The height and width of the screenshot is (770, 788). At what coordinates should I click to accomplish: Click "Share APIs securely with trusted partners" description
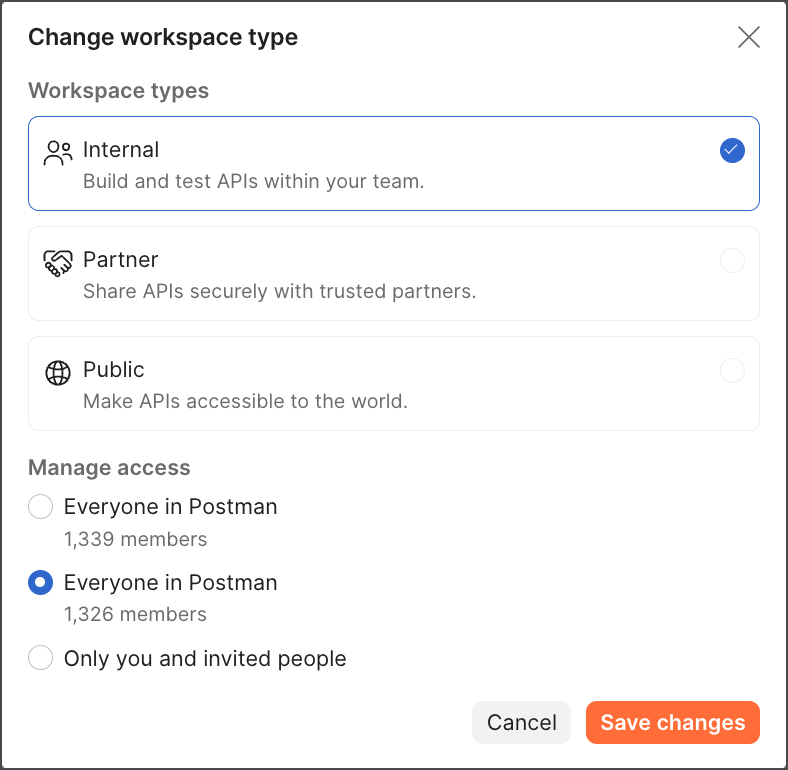click(279, 292)
